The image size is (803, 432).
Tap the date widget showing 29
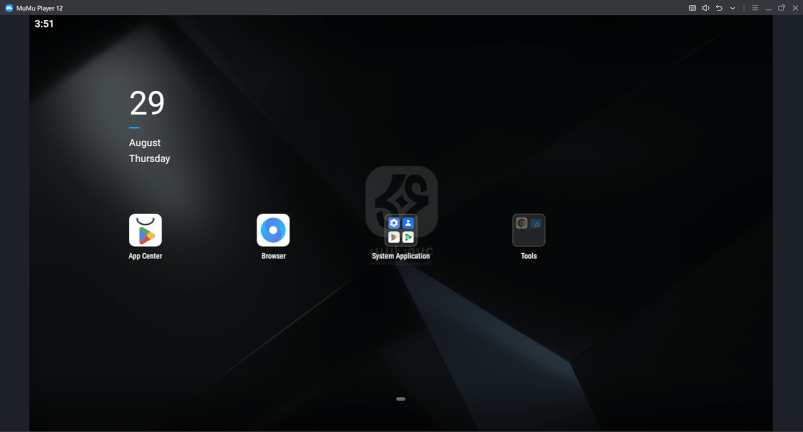click(147, 104)
